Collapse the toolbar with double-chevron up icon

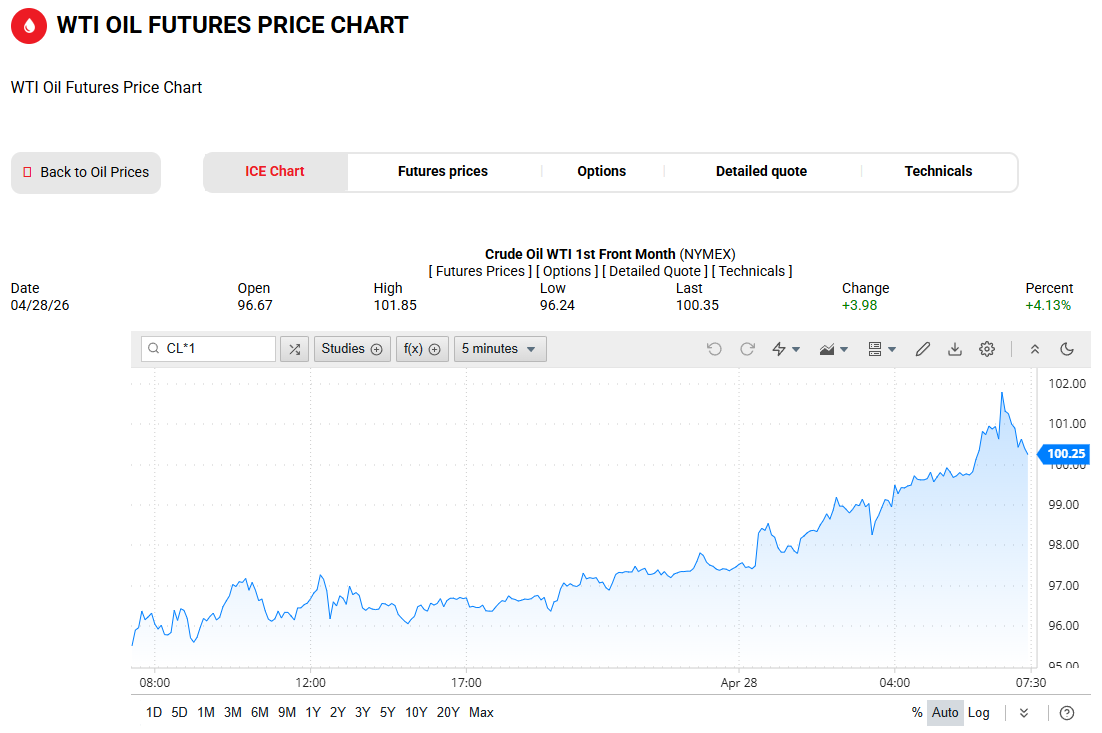(x=1035, y=349)
